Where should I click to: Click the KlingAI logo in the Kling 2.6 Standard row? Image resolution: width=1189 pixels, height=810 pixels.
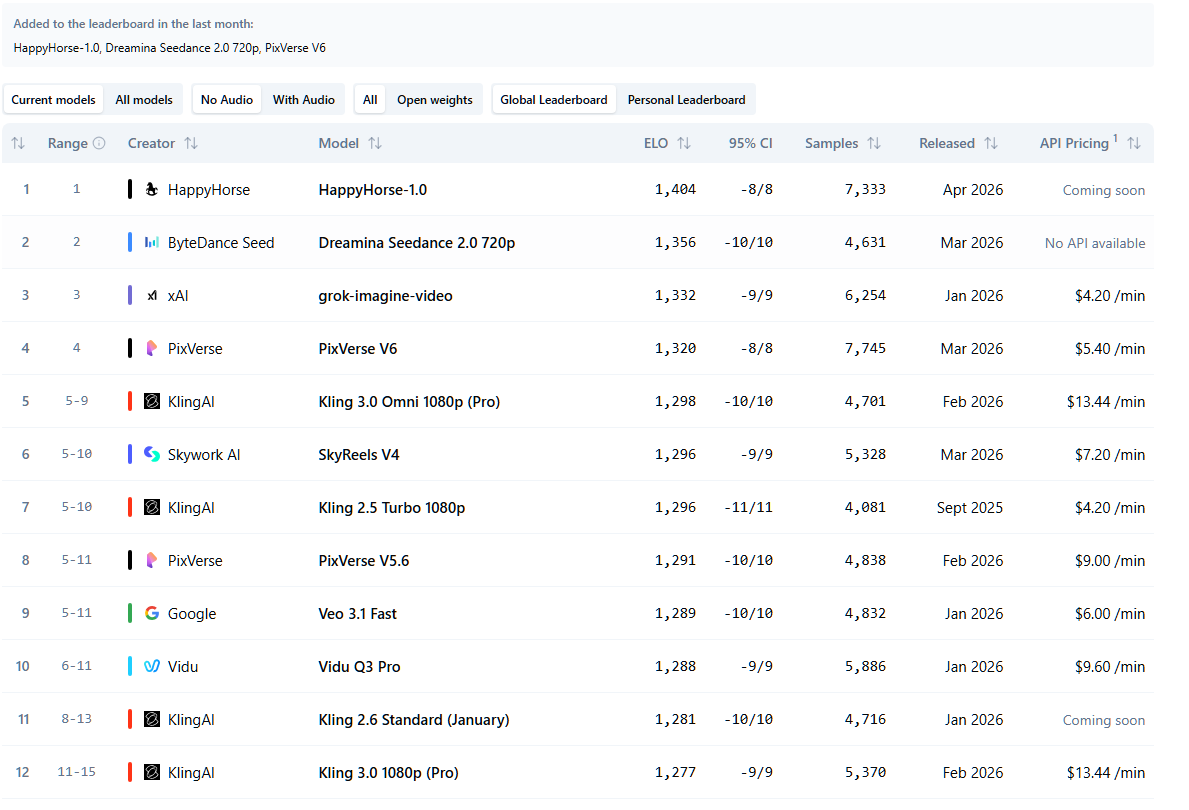pyautogui.click(x=152, y=719)
